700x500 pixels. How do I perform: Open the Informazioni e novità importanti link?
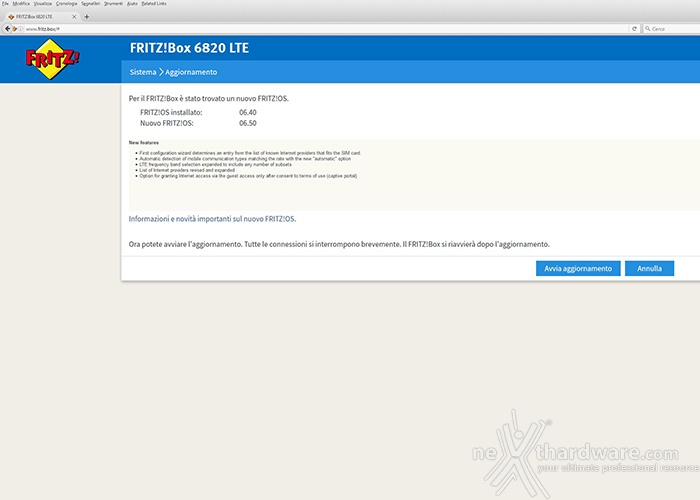click(x=212, y=219)
